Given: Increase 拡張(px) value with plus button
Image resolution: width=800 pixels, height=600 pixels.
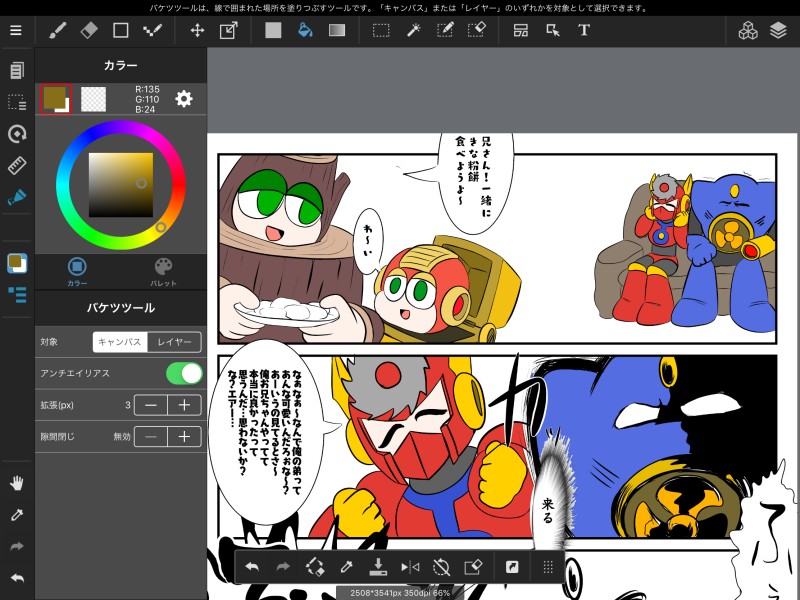Looking at the screenshot, I should (184, 405).
